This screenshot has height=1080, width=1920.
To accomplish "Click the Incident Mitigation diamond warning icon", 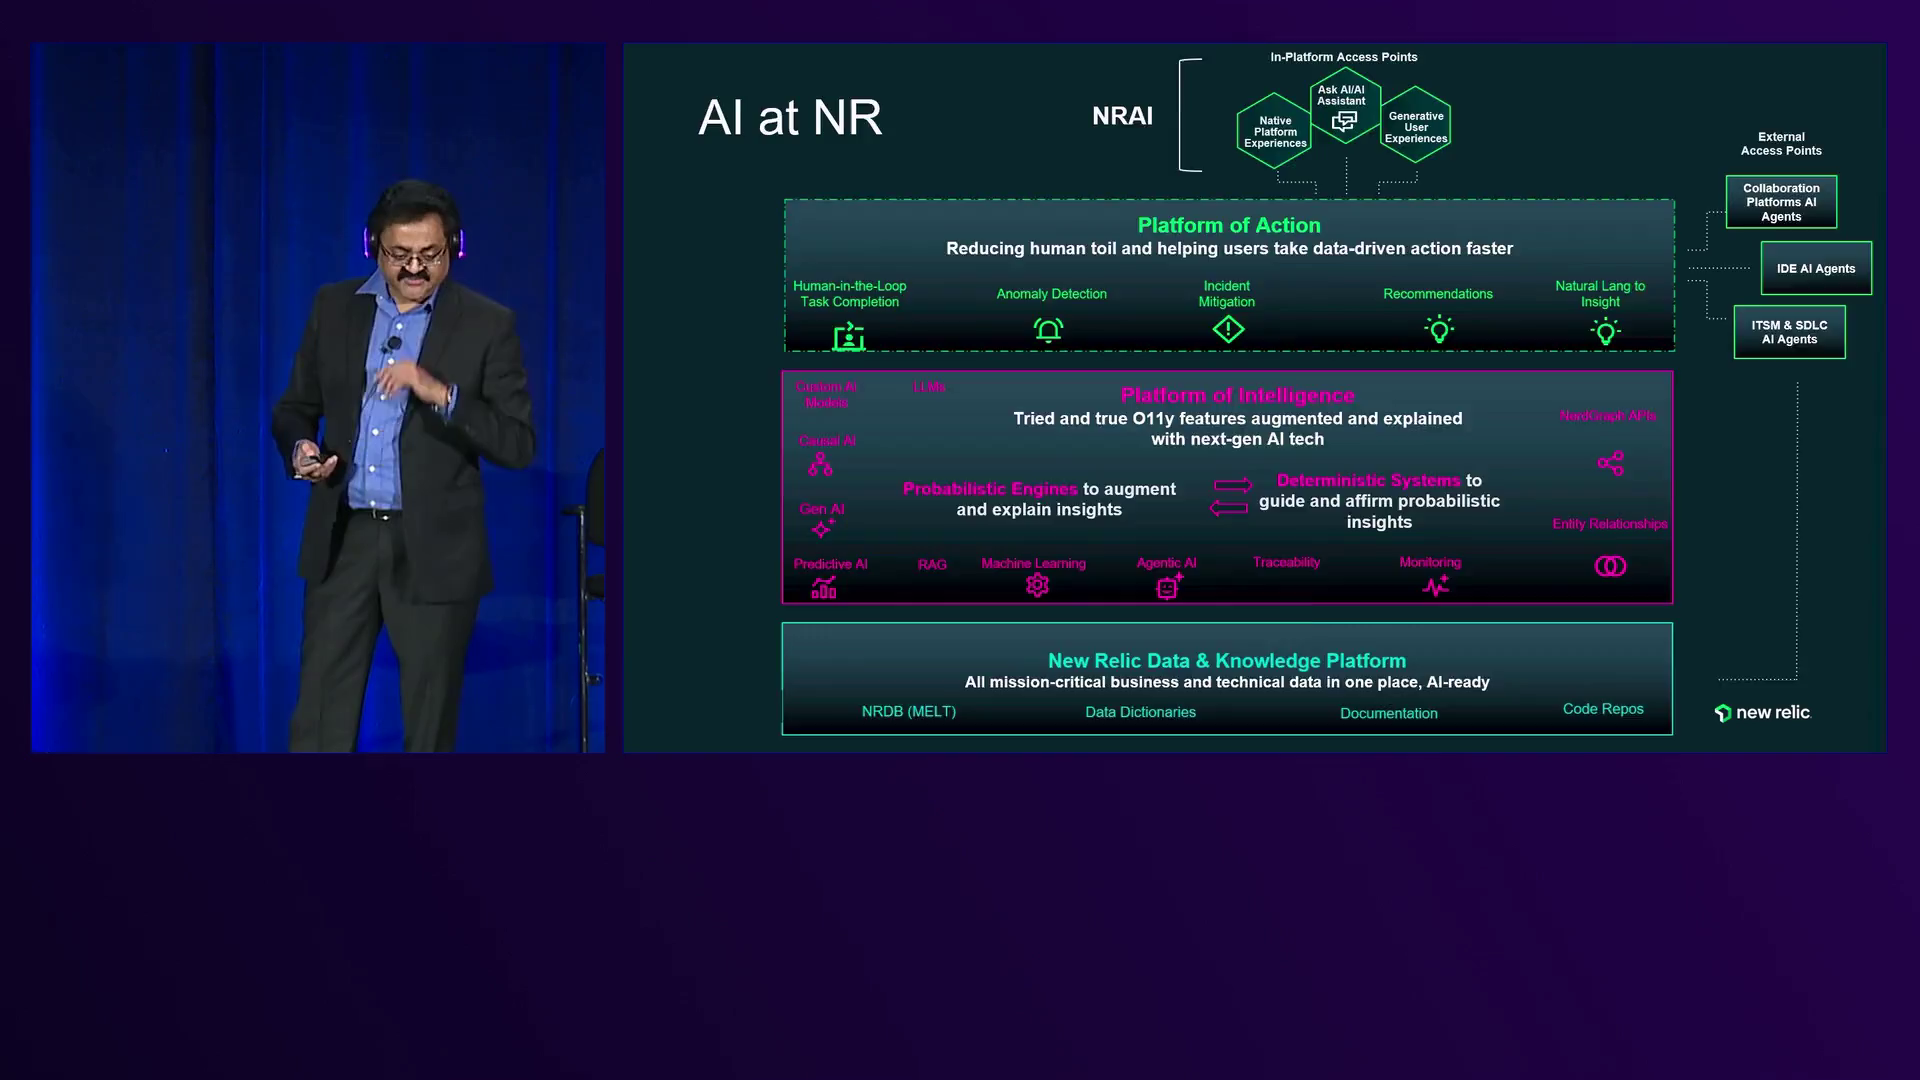I will pyautogui.click(x=1228, y=329).
